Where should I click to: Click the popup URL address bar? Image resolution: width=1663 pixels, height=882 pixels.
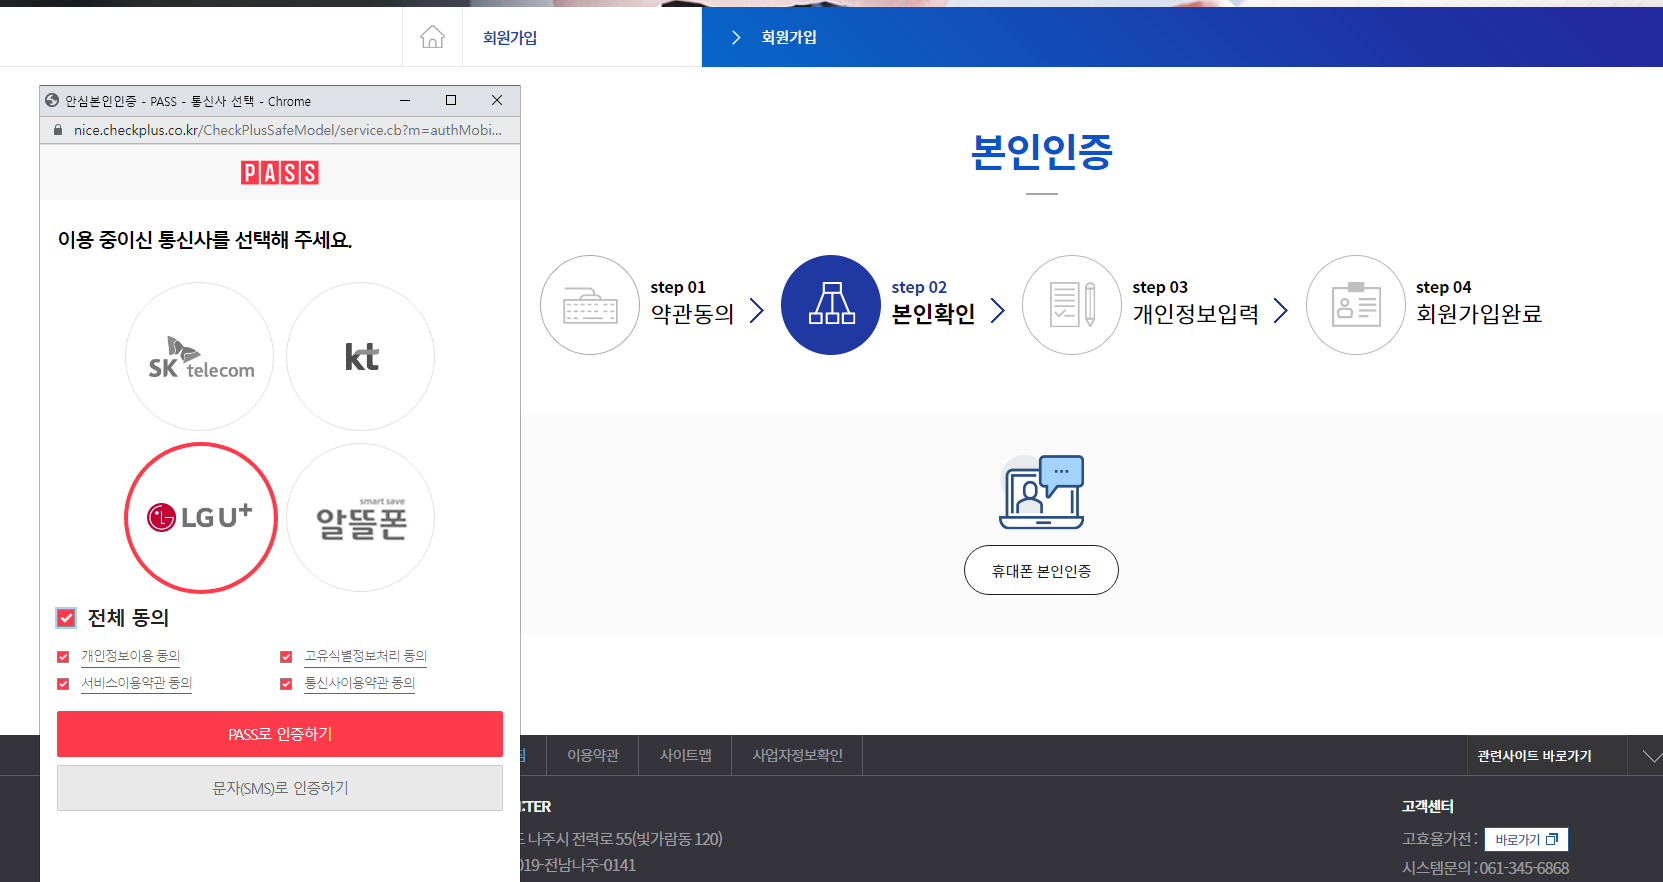288,130
